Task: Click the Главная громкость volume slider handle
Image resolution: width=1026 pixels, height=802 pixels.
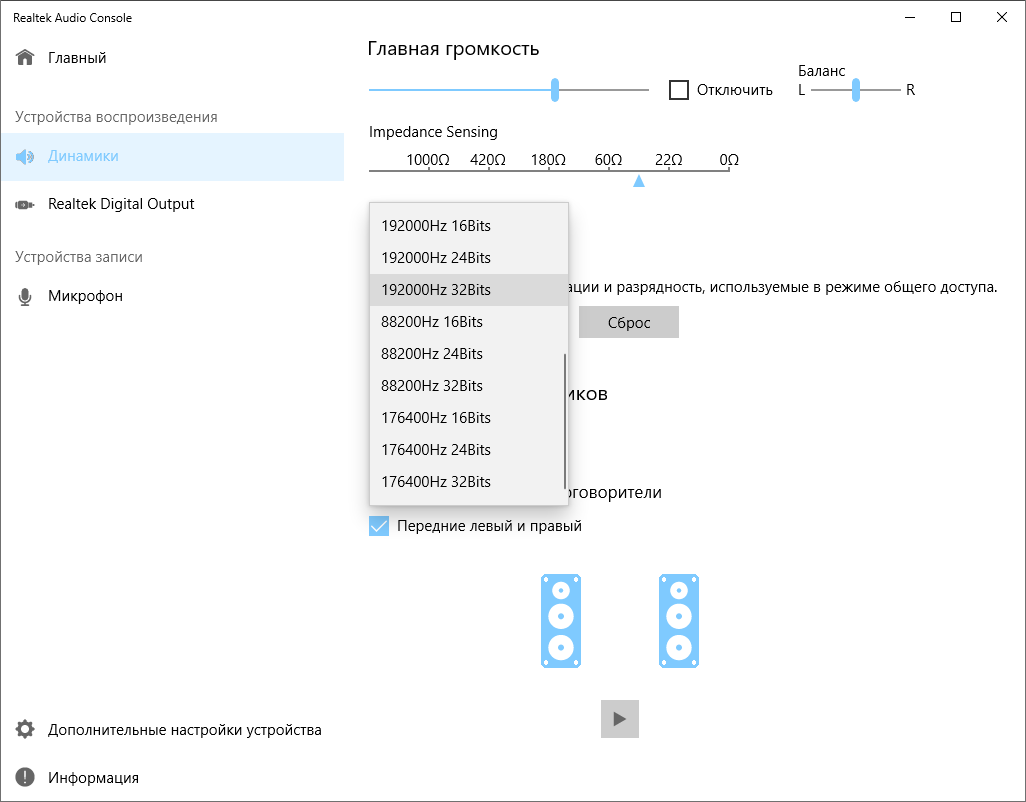Action: coord(555,90)
